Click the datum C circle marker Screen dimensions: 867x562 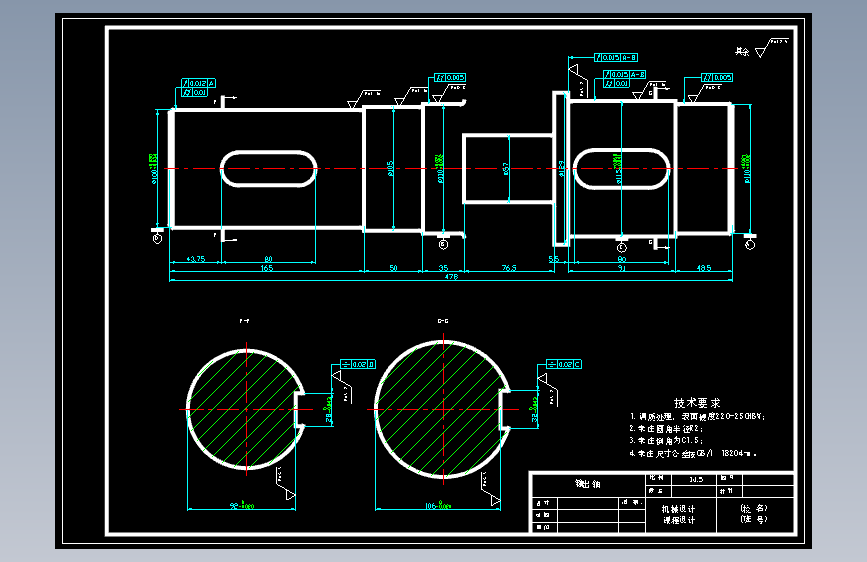tap(621, 247)
